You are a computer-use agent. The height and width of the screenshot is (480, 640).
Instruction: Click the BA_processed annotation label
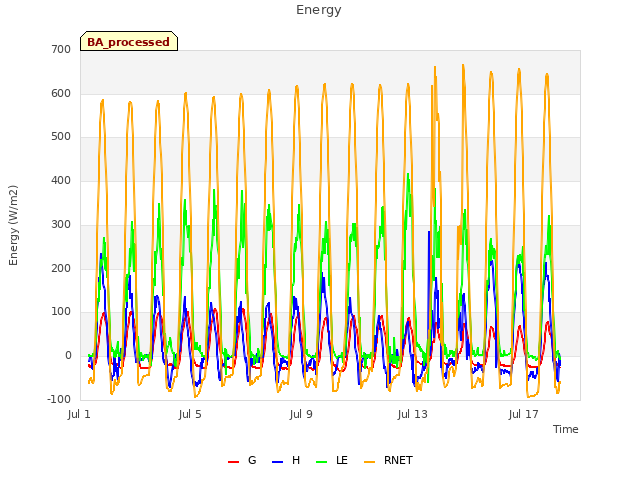pos(129,42)
